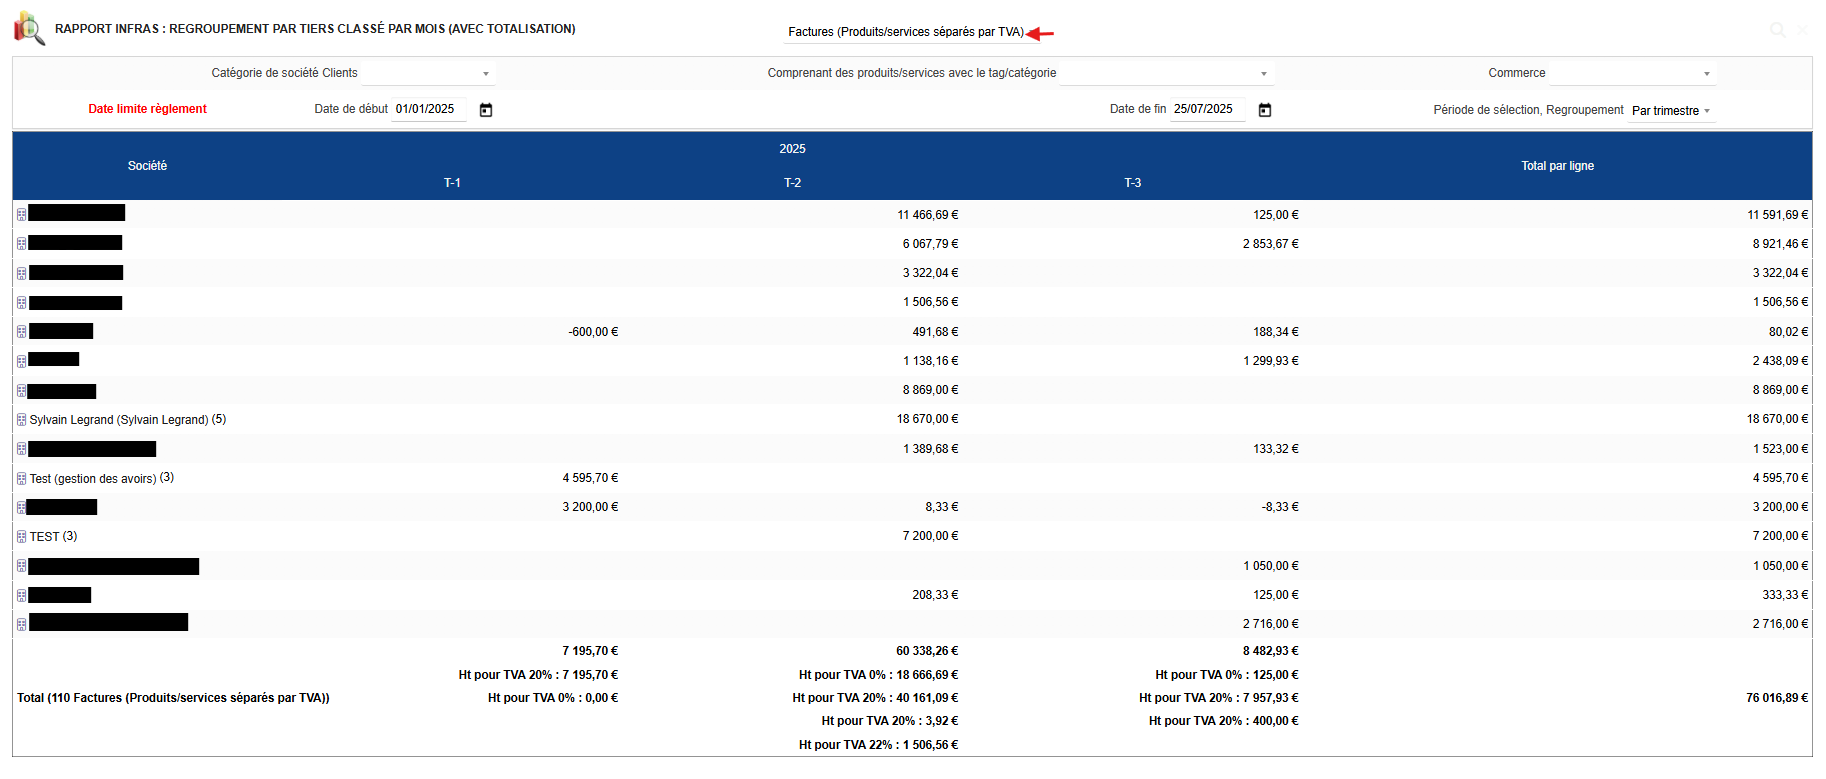Click the Société column header

click(147, 166)
